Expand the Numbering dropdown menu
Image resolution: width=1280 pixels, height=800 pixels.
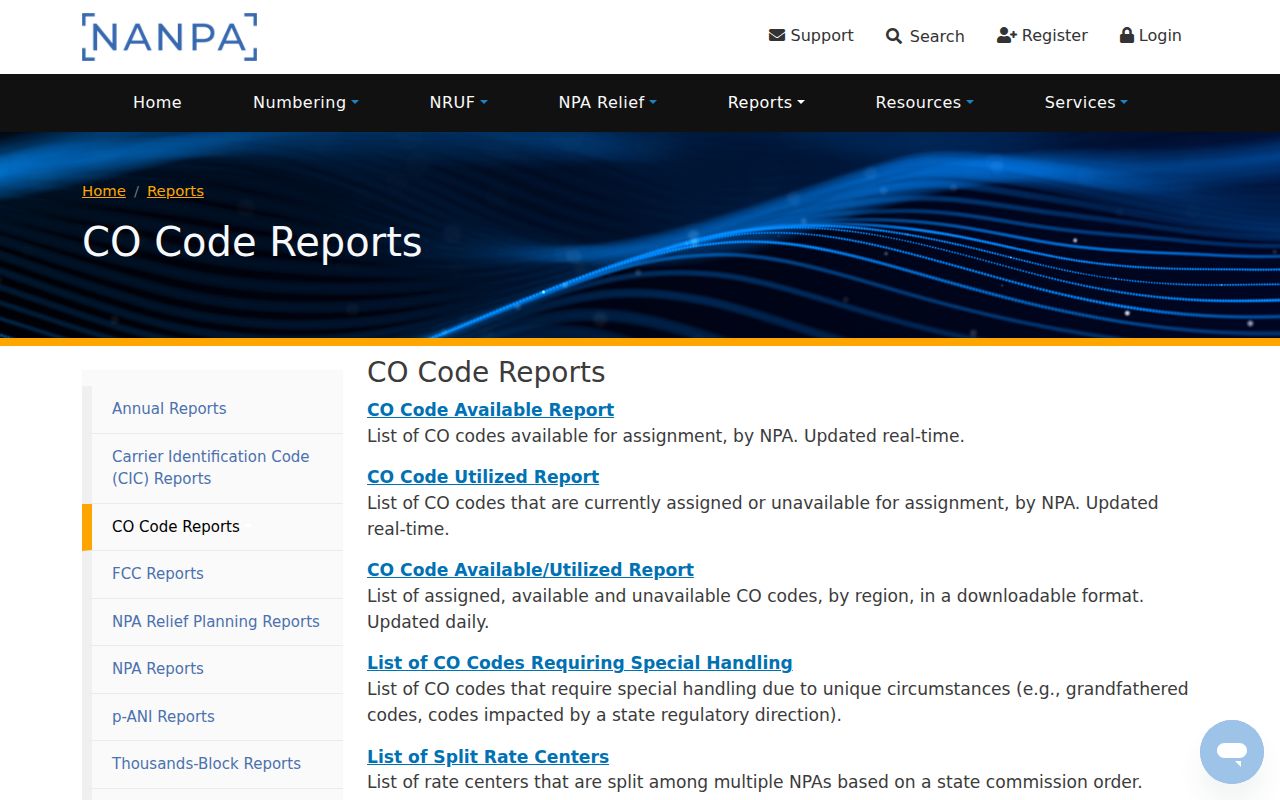(306, 102)
